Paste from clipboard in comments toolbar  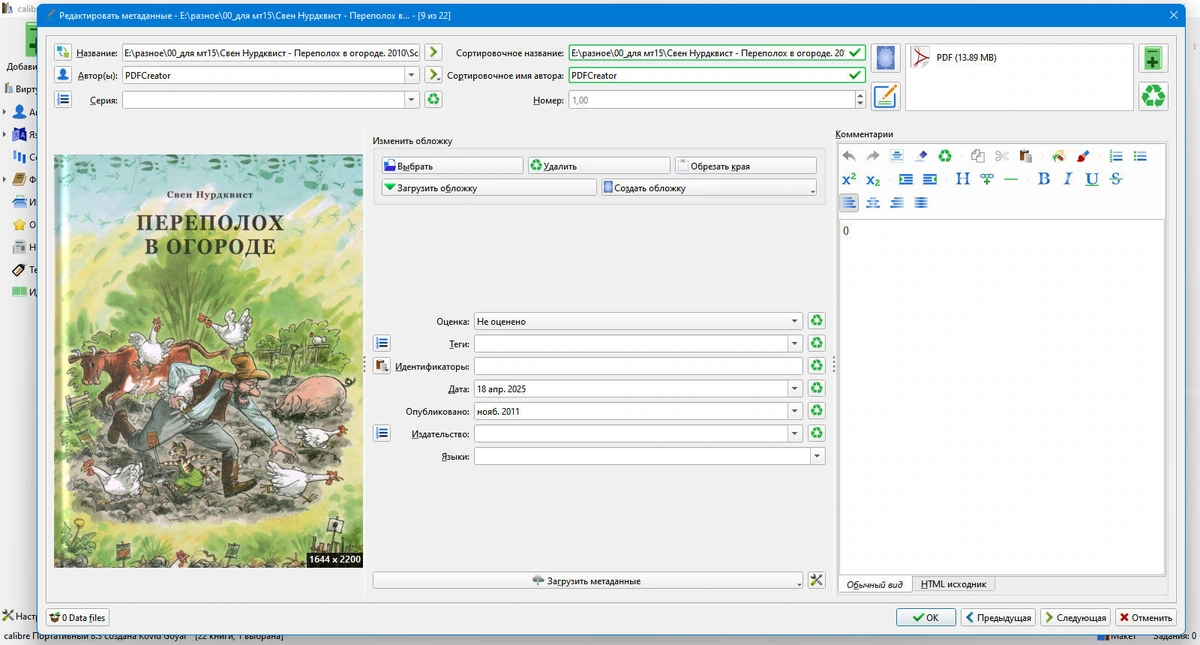[x=1026, y=156]
